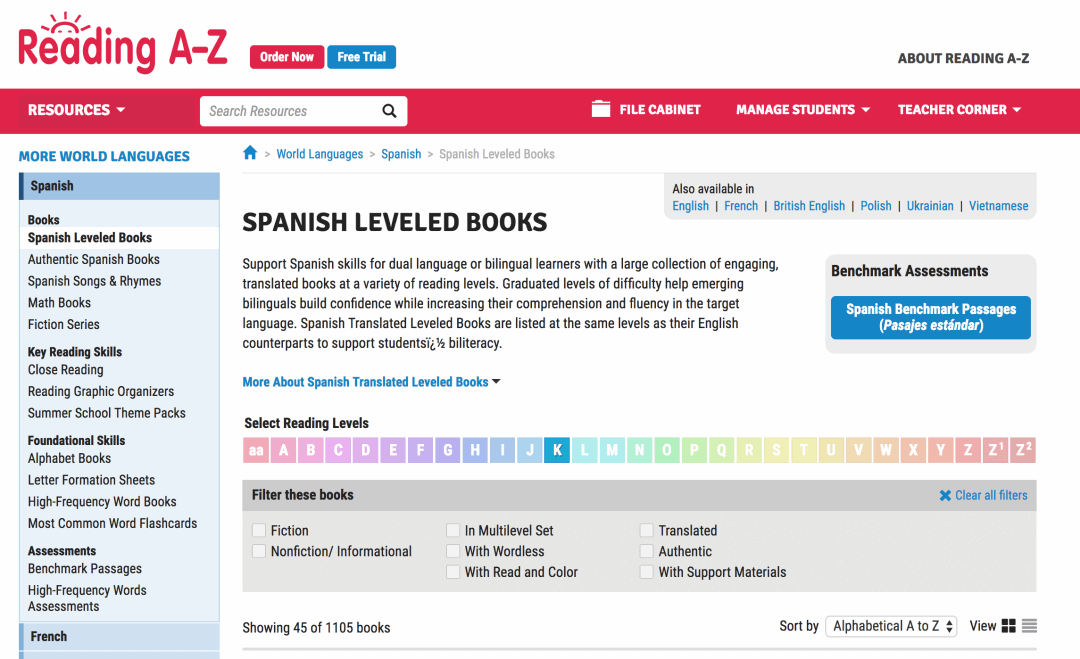Screen dimensions: 1080x659
Task: Tick the Authentic checkbox
Action: (646, 551)
